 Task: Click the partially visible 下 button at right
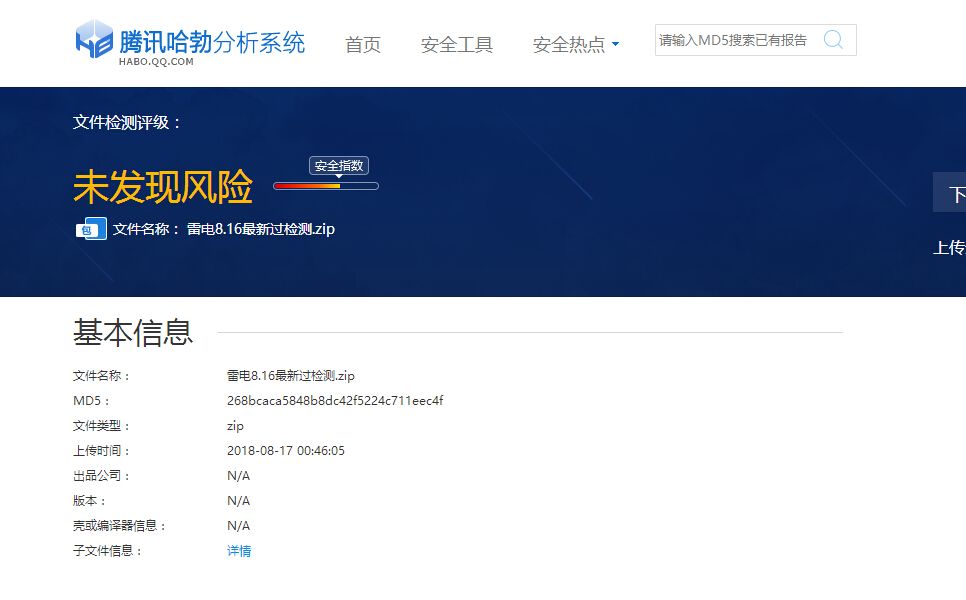click(950, 192)
